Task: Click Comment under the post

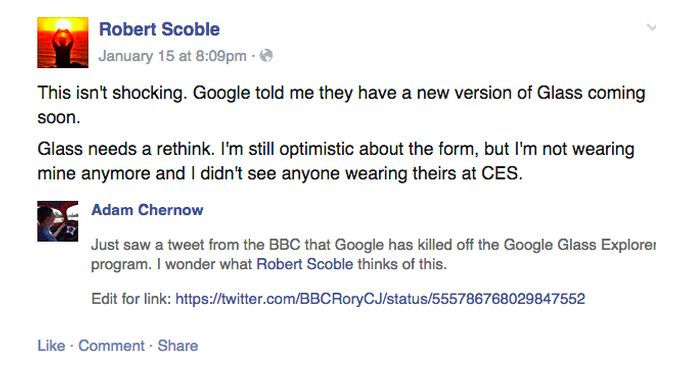Action: (x=111, y=346)
